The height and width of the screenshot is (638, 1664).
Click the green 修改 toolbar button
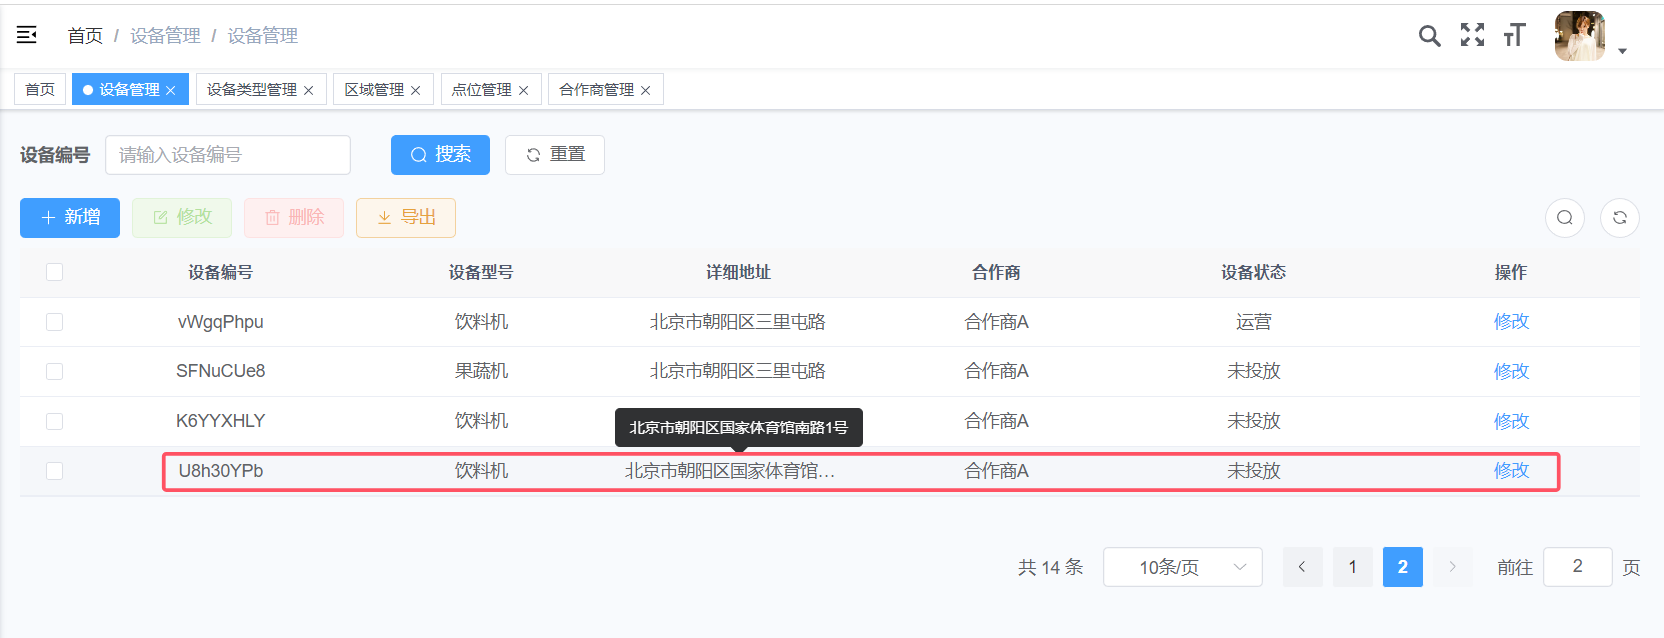[182, 218]
